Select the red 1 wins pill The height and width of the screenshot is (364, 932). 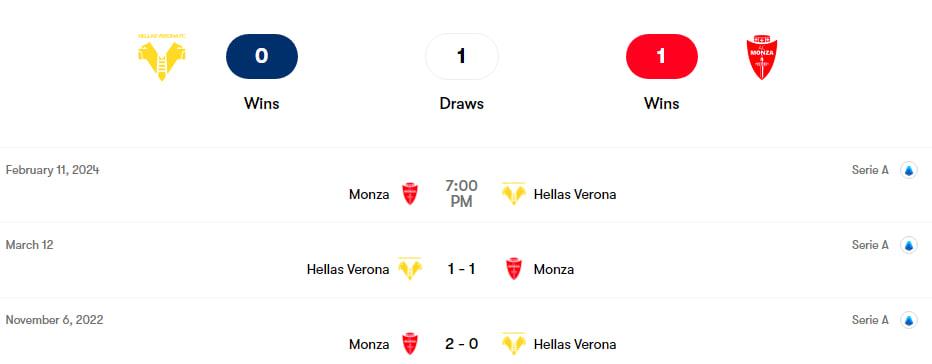(x=662, y=57)
